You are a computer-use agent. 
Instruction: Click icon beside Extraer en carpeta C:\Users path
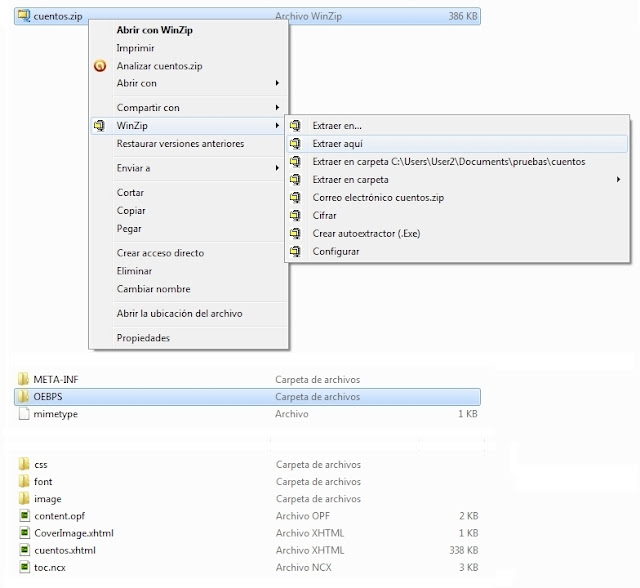[x=295, y=162]
